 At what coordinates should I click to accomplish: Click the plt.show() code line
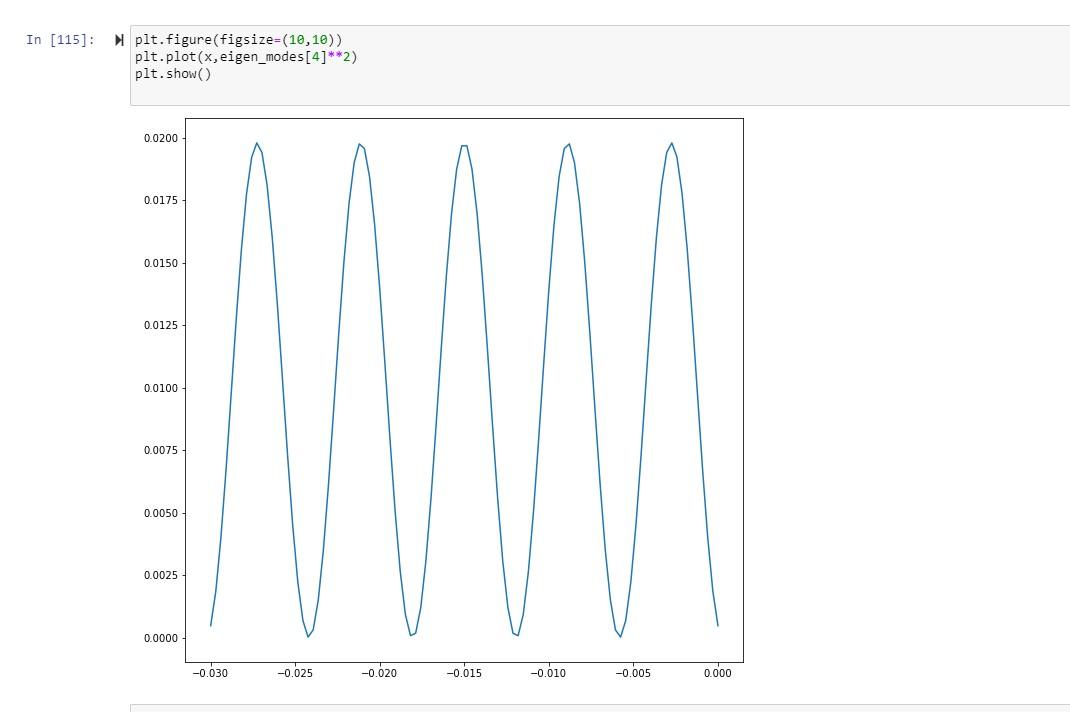(173, 74)
